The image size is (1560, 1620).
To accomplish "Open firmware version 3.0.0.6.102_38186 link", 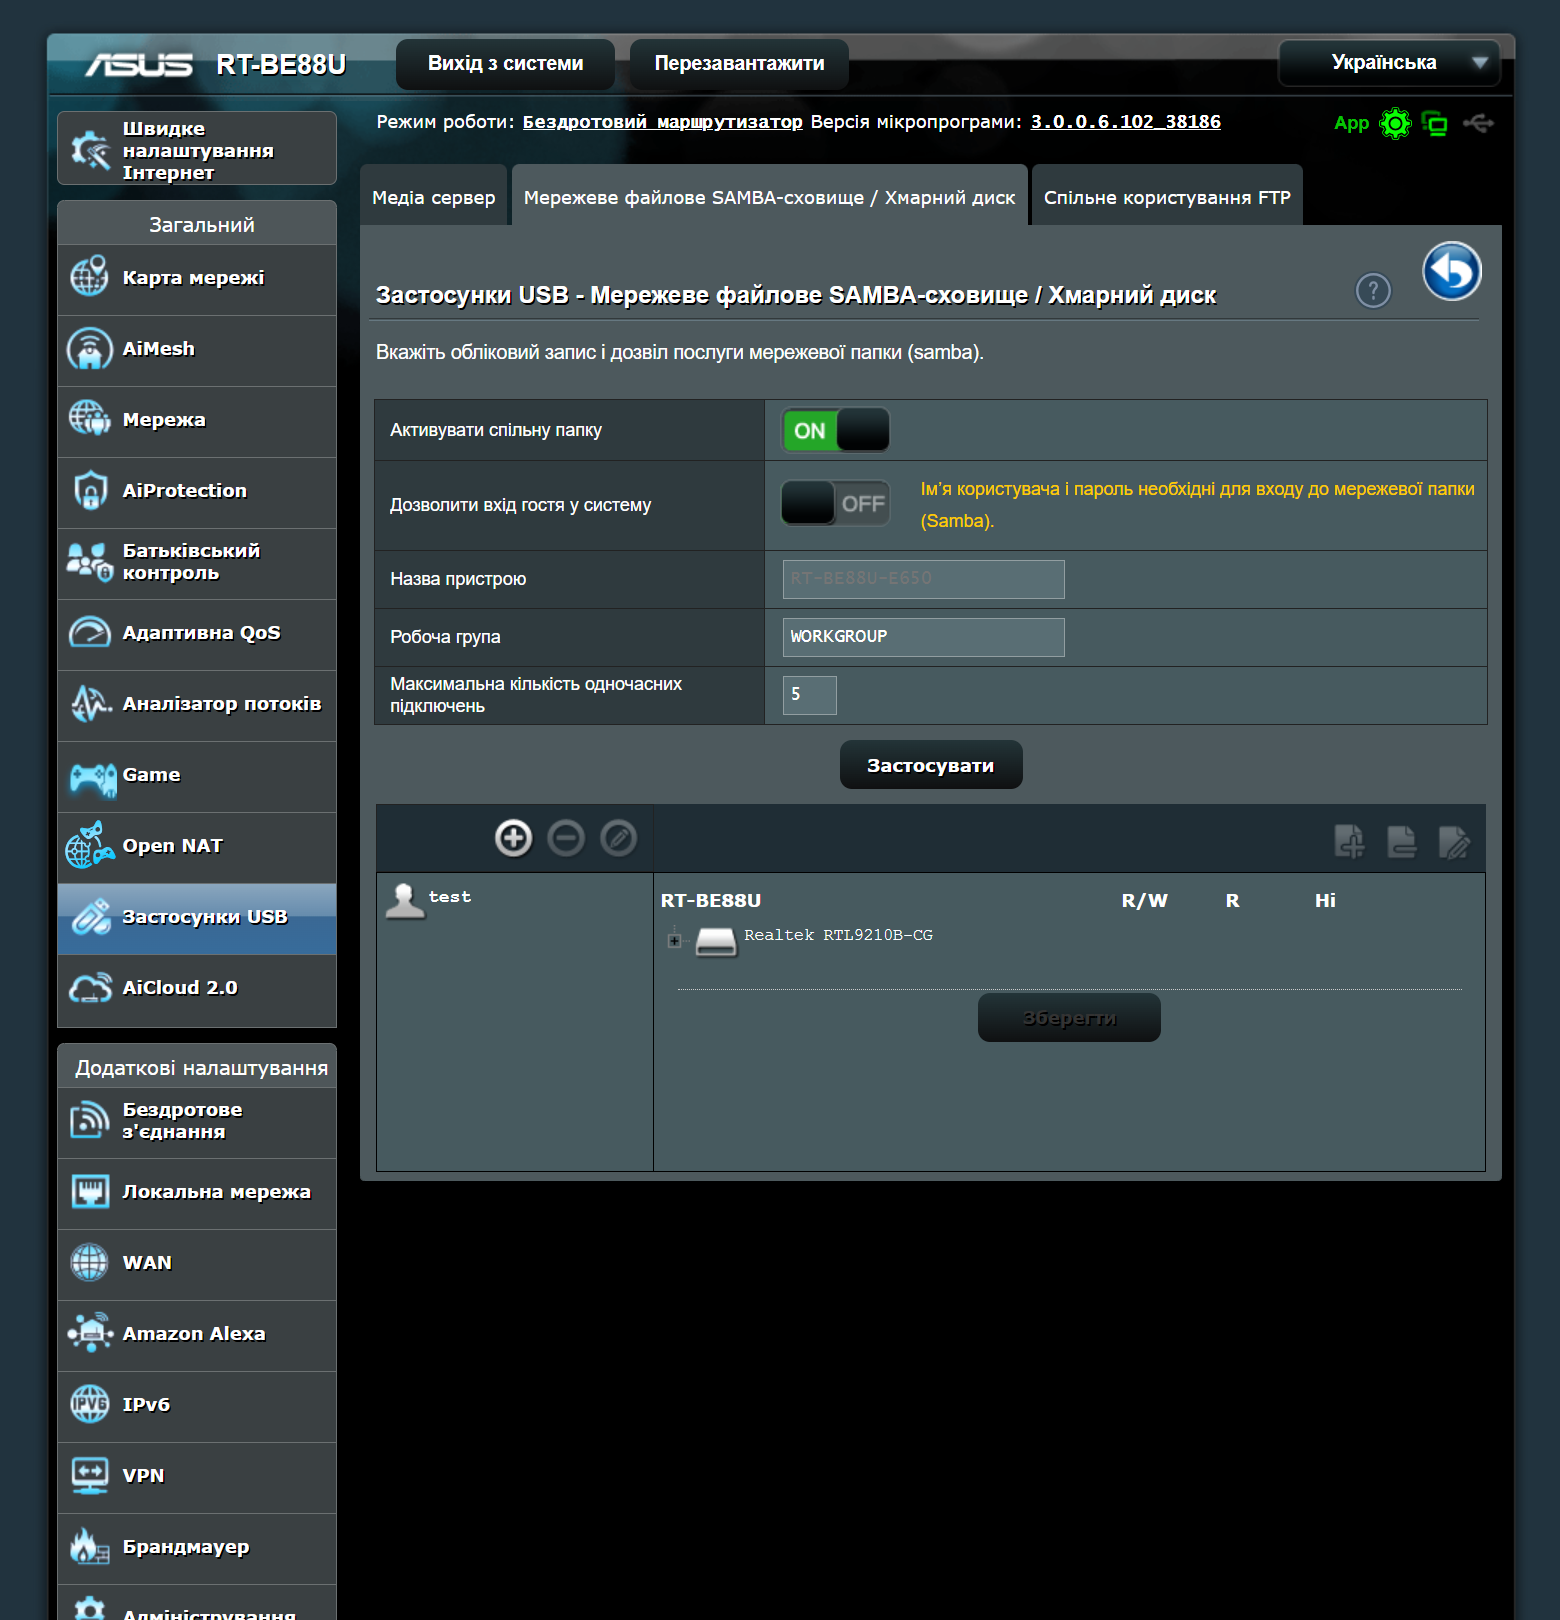I will [1126, 122].
